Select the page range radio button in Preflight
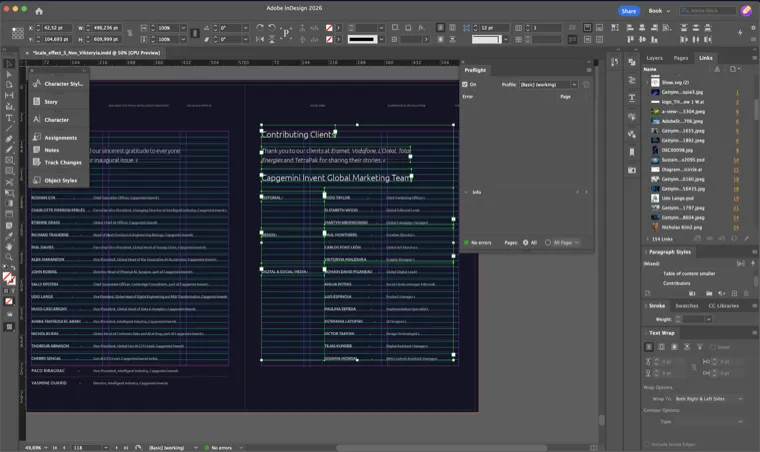The width and height of the screenshot is (760, 452). click(x=548, y=243)
